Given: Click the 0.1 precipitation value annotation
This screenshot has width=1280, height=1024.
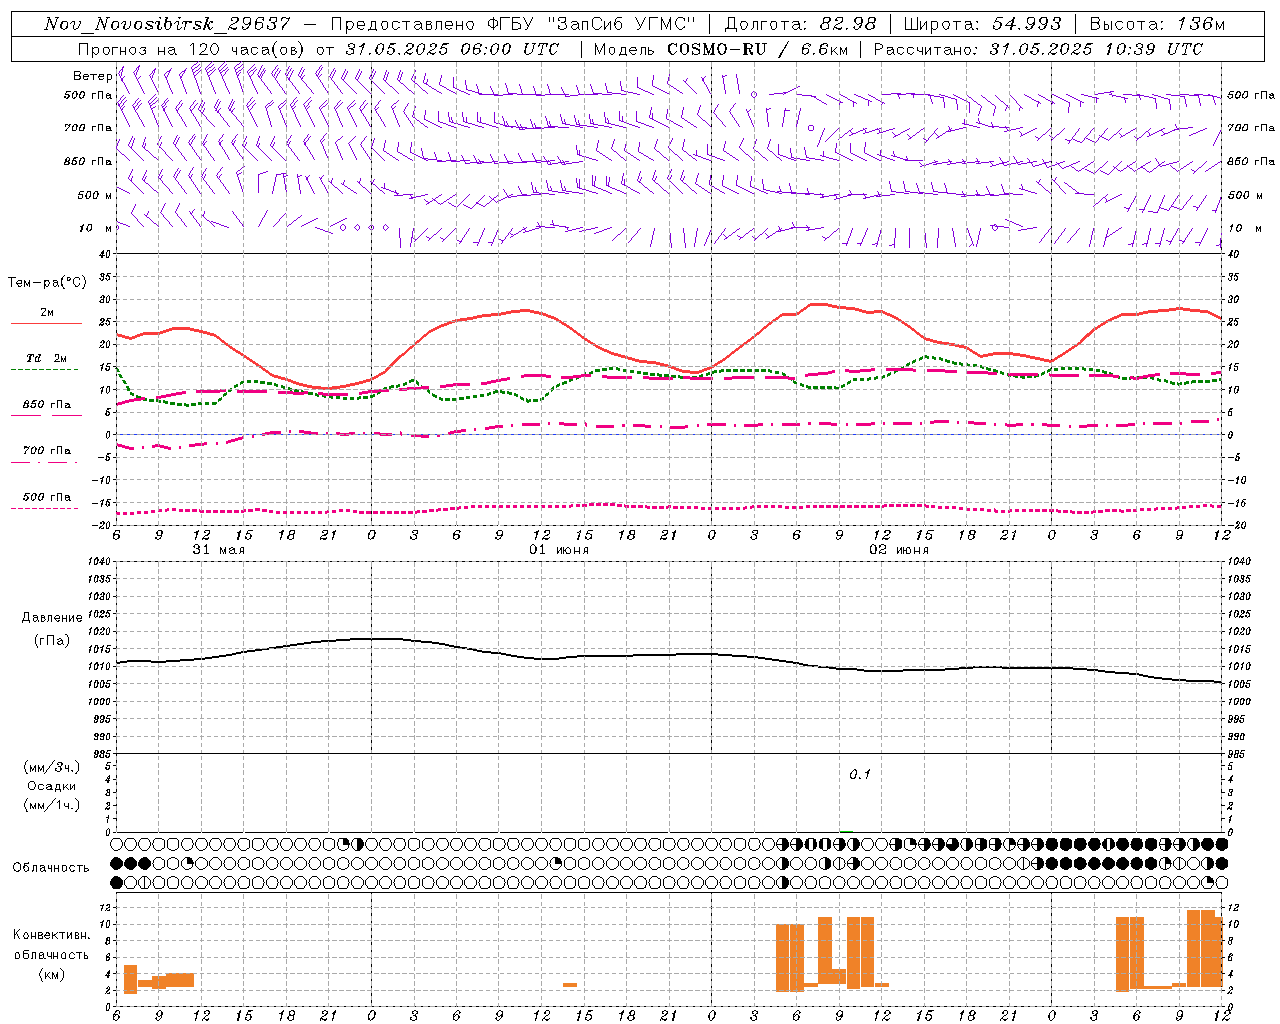Looking at the screenshot, I should 860,775.
